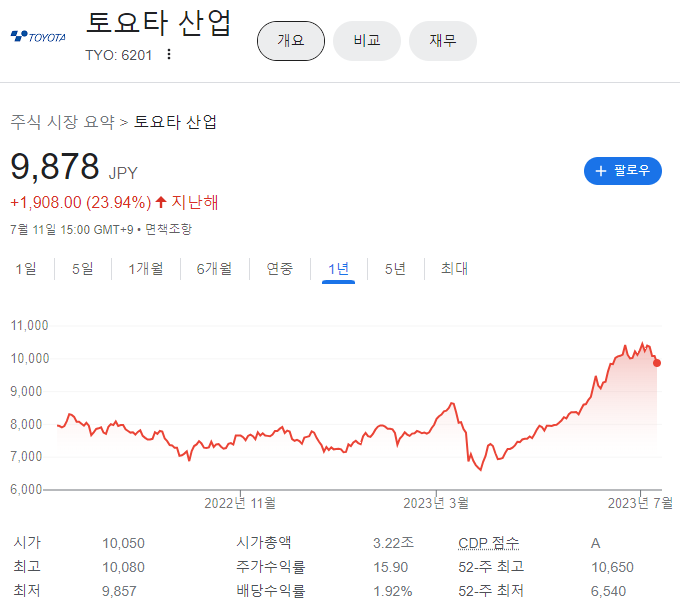Image resolution: width=680 pixels, height=607 pixels.
Task: Click the 52-주 최저 value 6,540
Action: (x=608, y=591)
